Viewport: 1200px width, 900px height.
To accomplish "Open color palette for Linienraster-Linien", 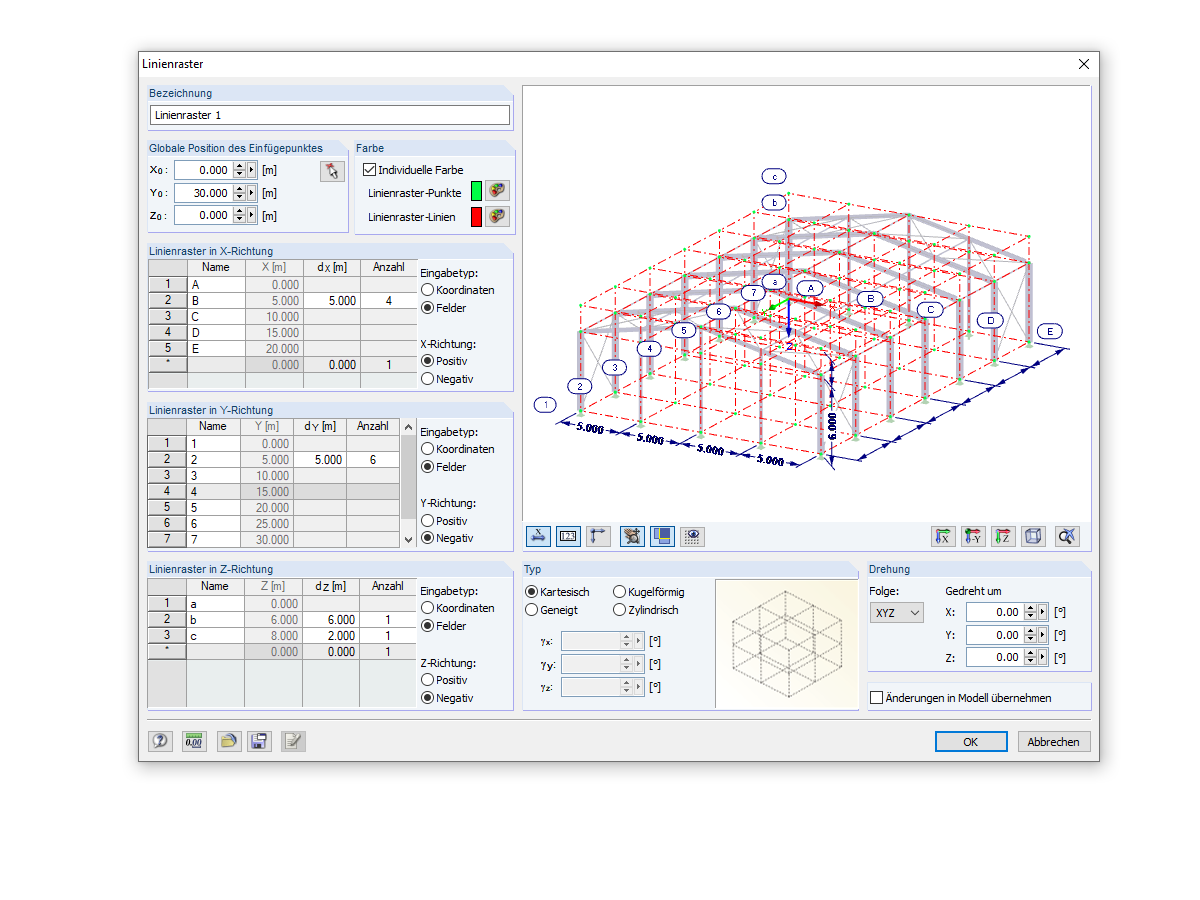I will (497, 216).
